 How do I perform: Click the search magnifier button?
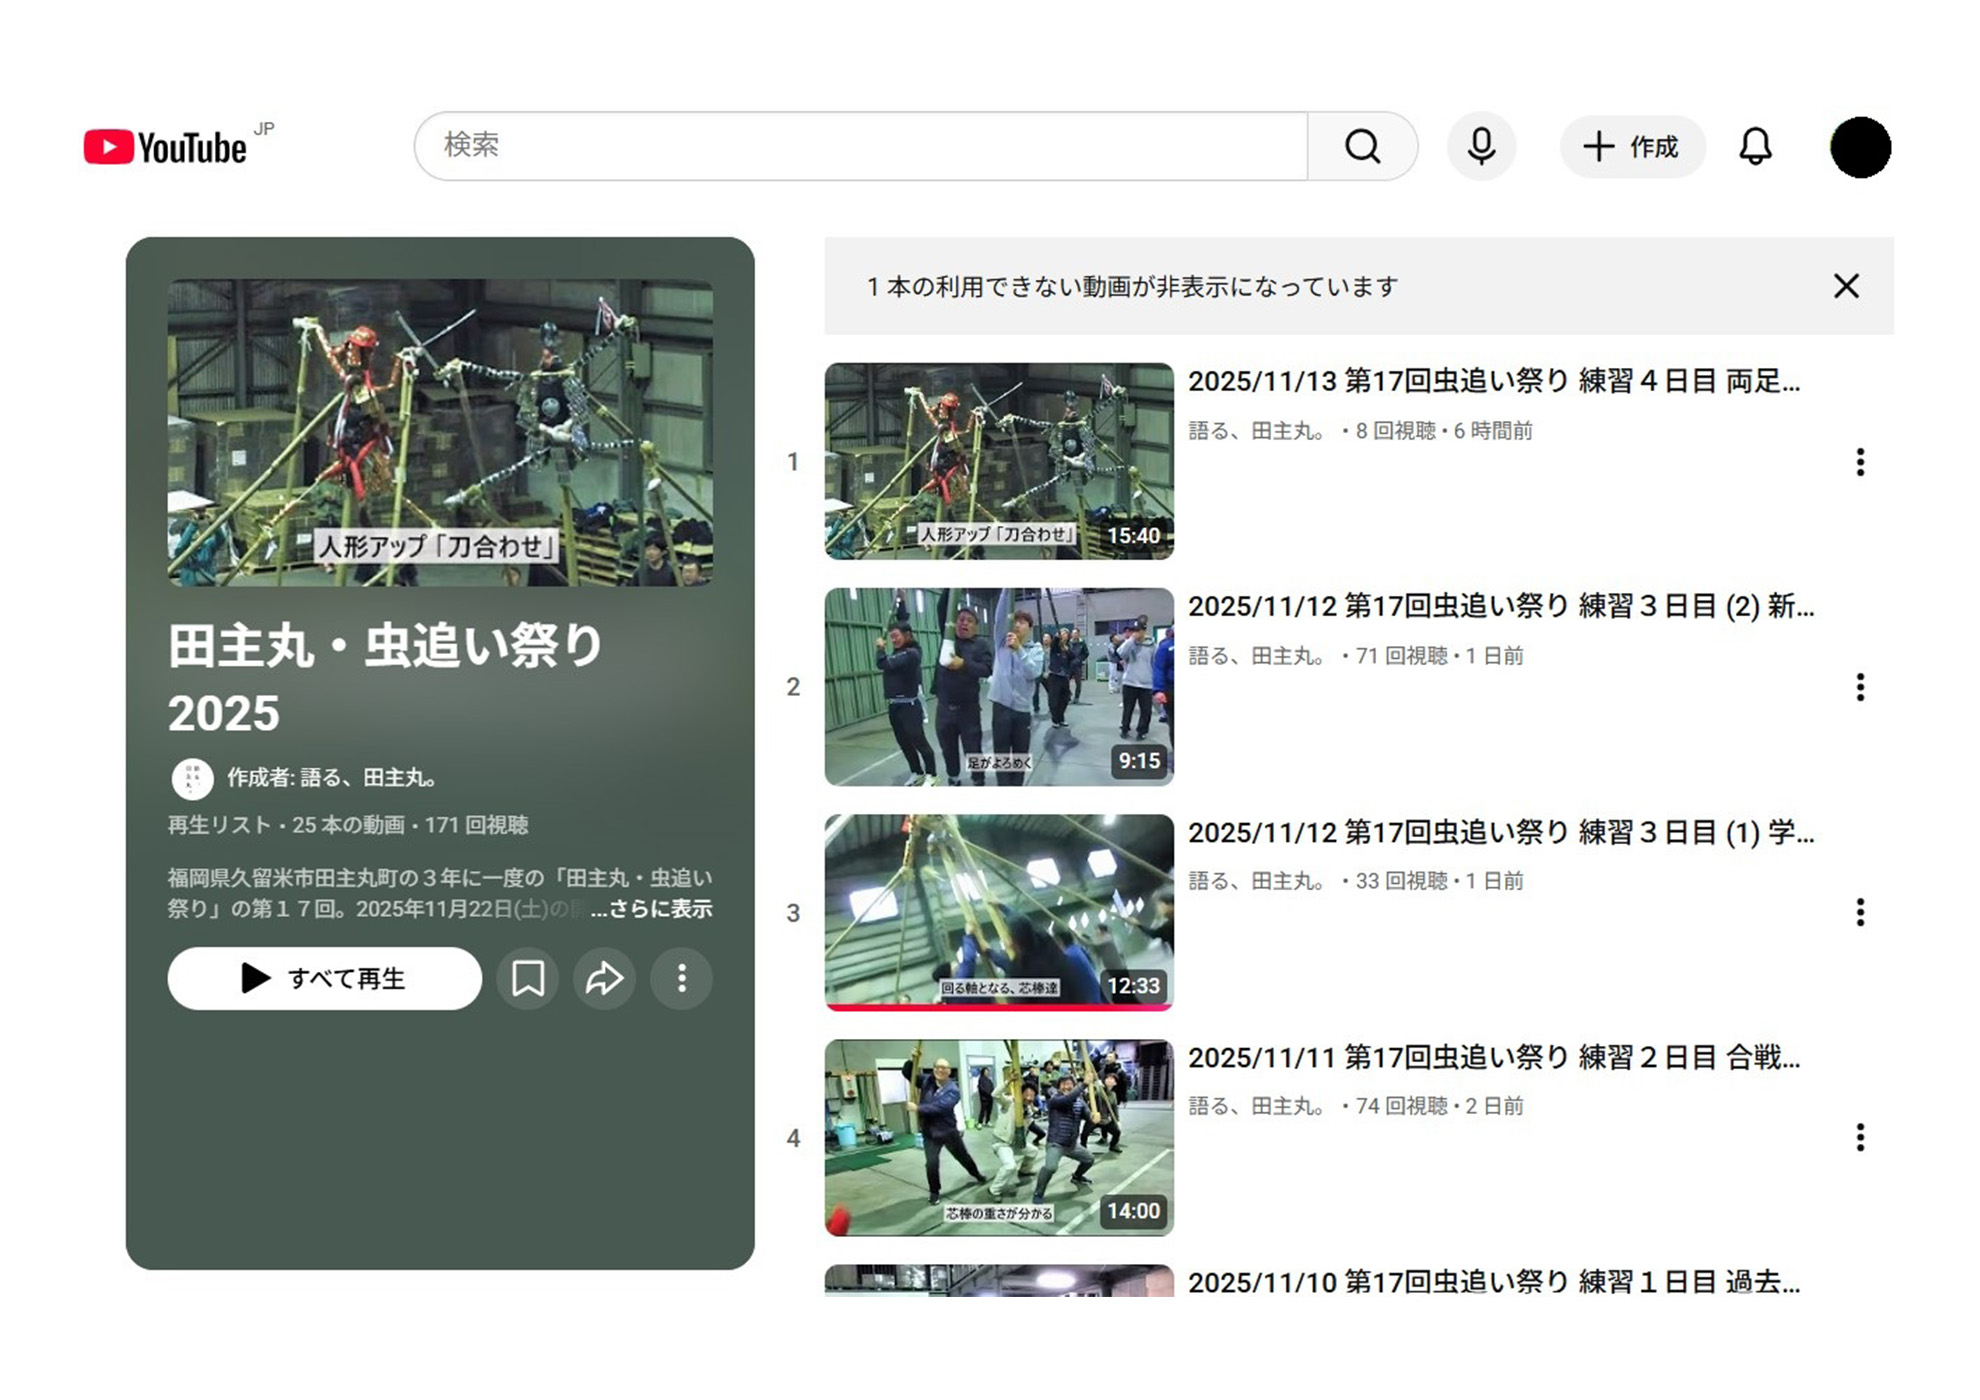coord(1361,146)
